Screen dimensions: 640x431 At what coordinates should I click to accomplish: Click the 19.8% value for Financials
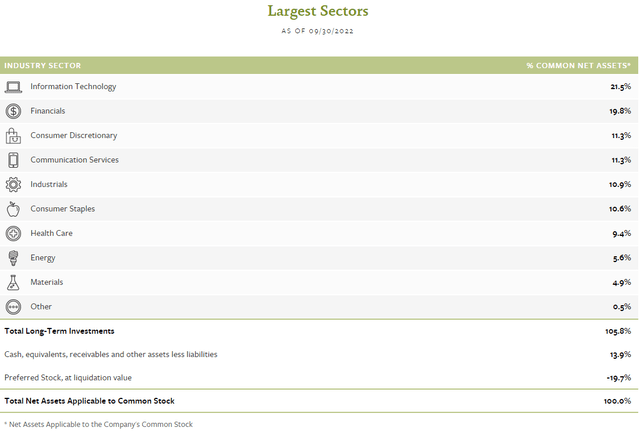620,111
